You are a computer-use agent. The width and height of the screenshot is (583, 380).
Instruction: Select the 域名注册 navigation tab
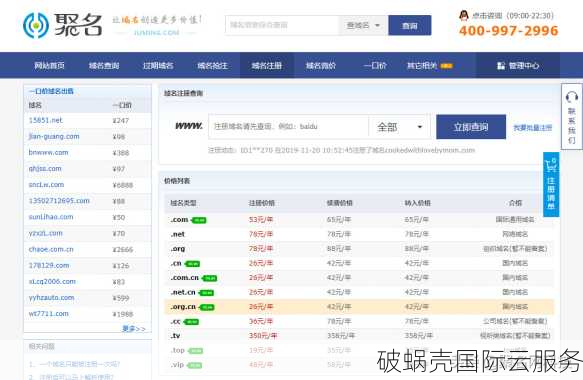[267, 65]
